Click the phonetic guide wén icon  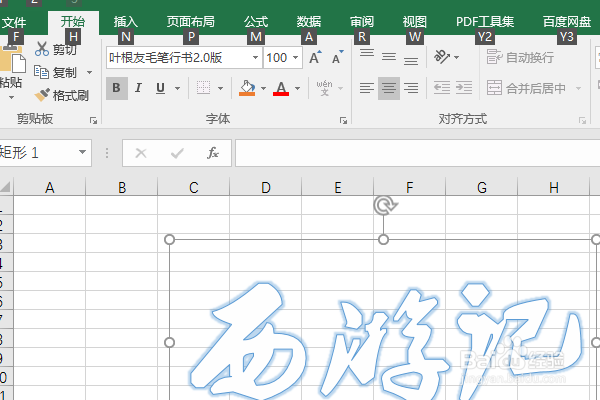(x=324, y=88)
